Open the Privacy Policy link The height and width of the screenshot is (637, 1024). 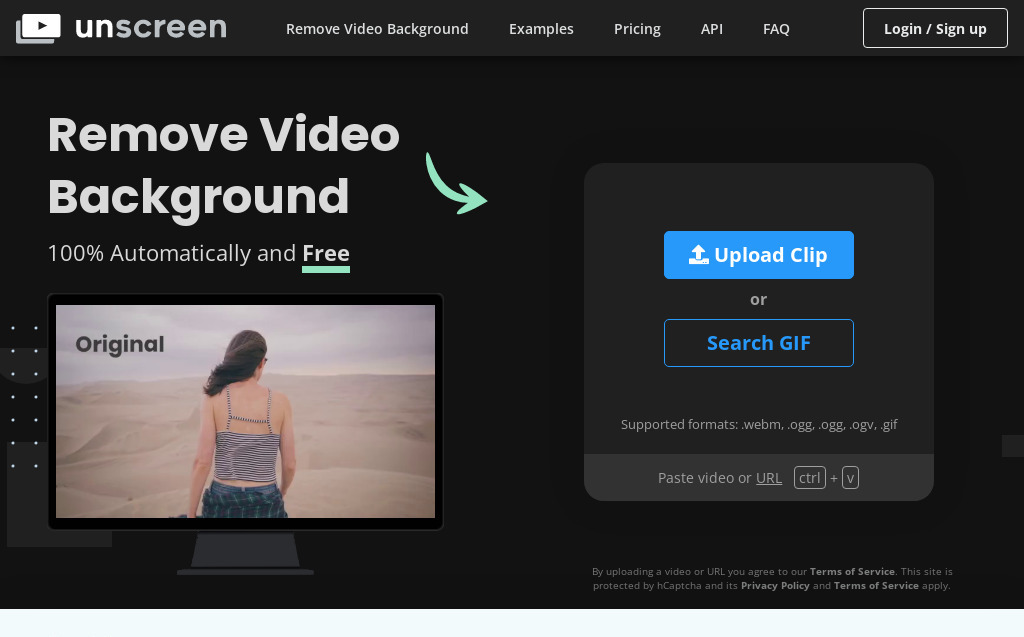pos(775,585)
